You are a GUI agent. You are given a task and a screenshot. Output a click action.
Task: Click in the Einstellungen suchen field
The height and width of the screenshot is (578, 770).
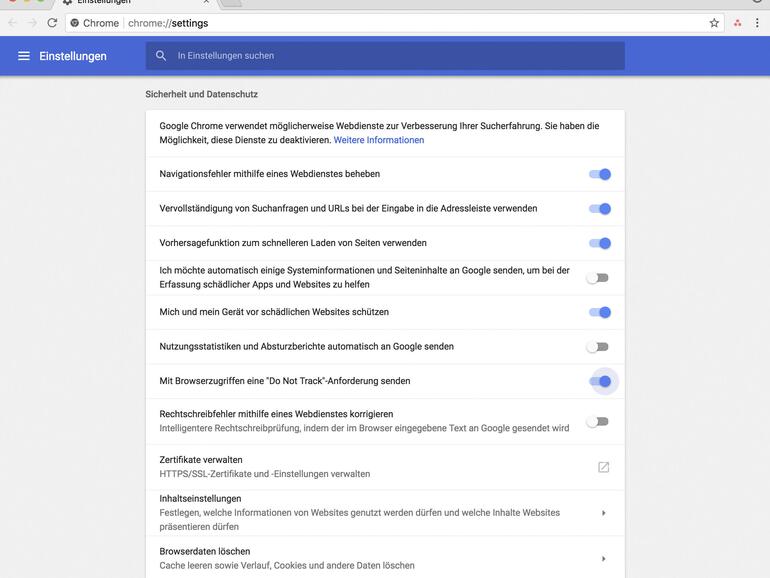[390, 56]
